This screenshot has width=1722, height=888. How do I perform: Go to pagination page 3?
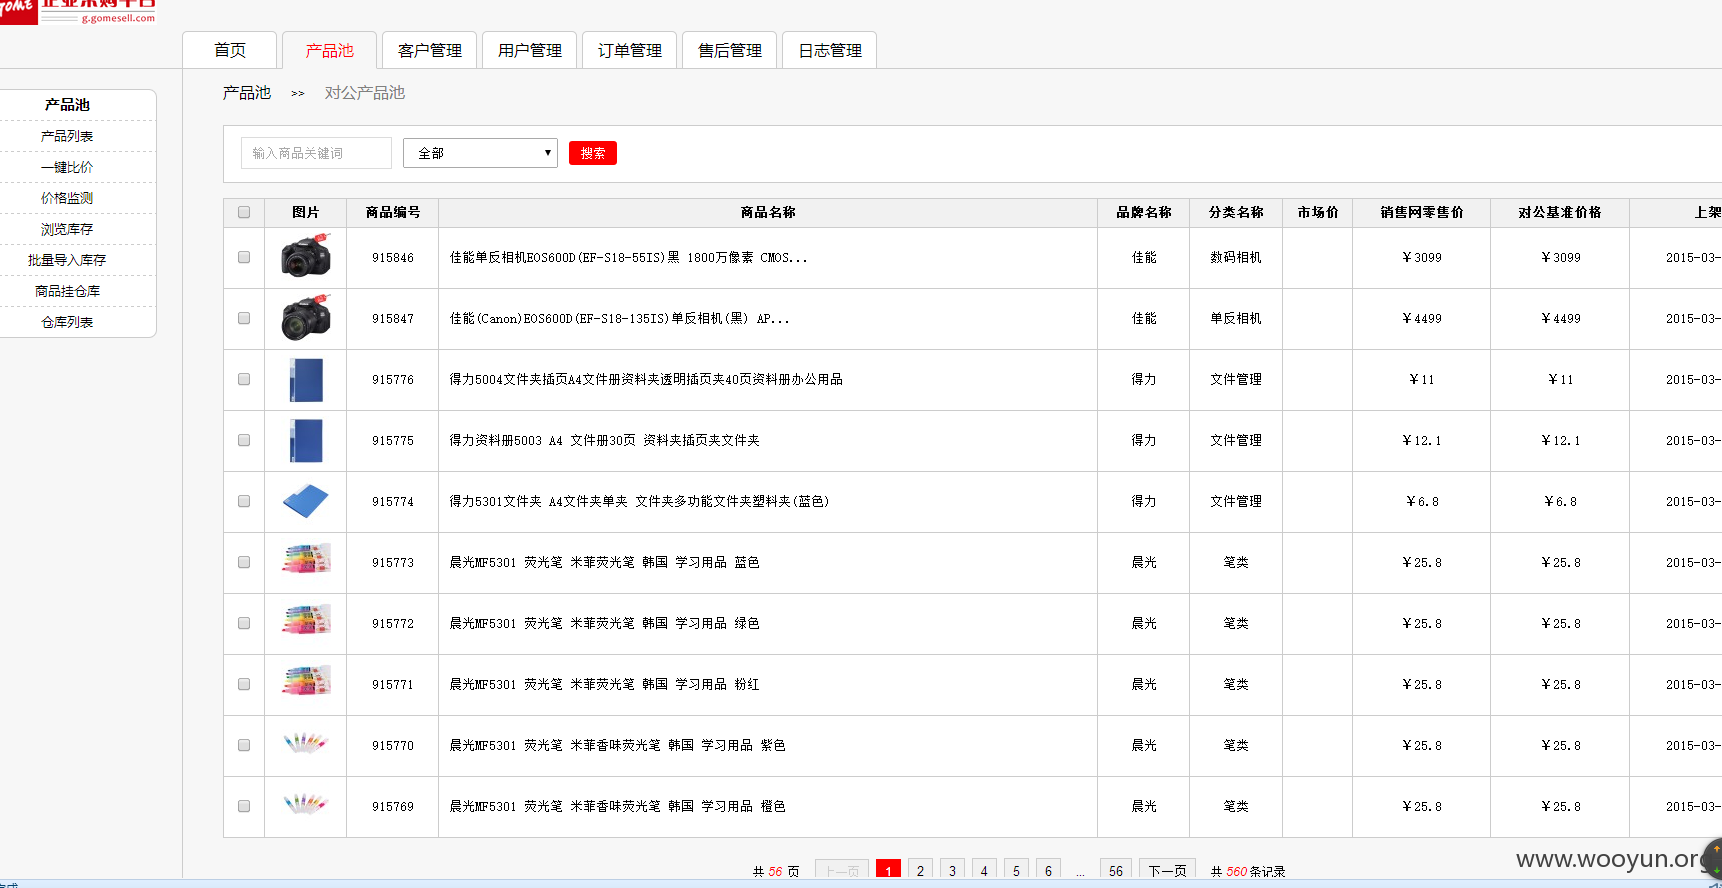tap(953, 870)
